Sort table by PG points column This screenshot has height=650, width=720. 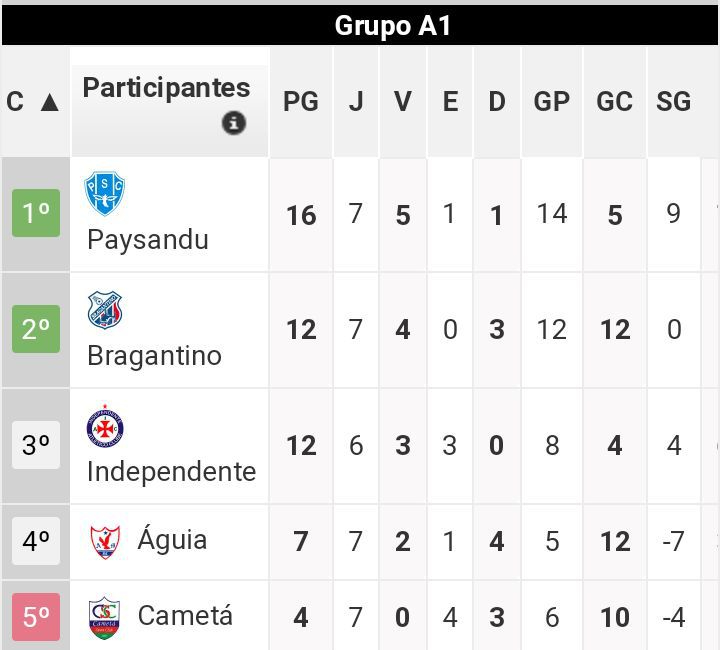pos(300,102)
